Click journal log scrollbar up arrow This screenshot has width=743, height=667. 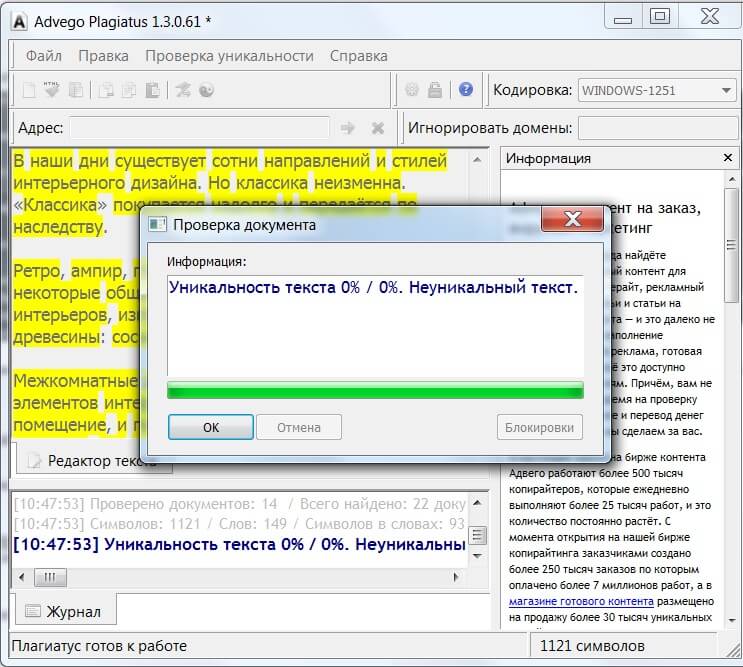point(477,503)
